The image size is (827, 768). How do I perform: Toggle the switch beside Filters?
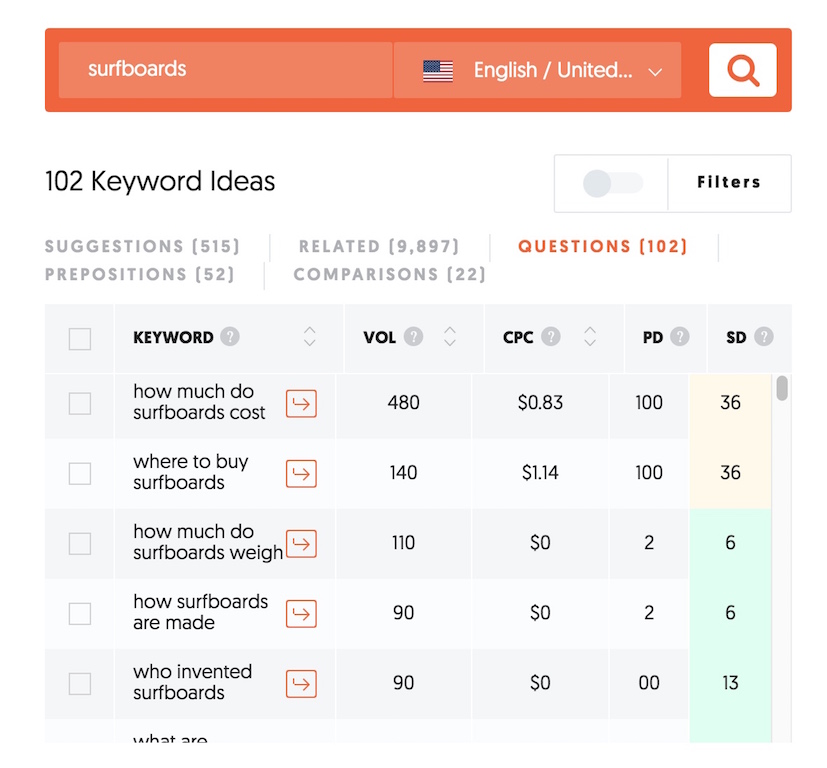coord(612,184)
